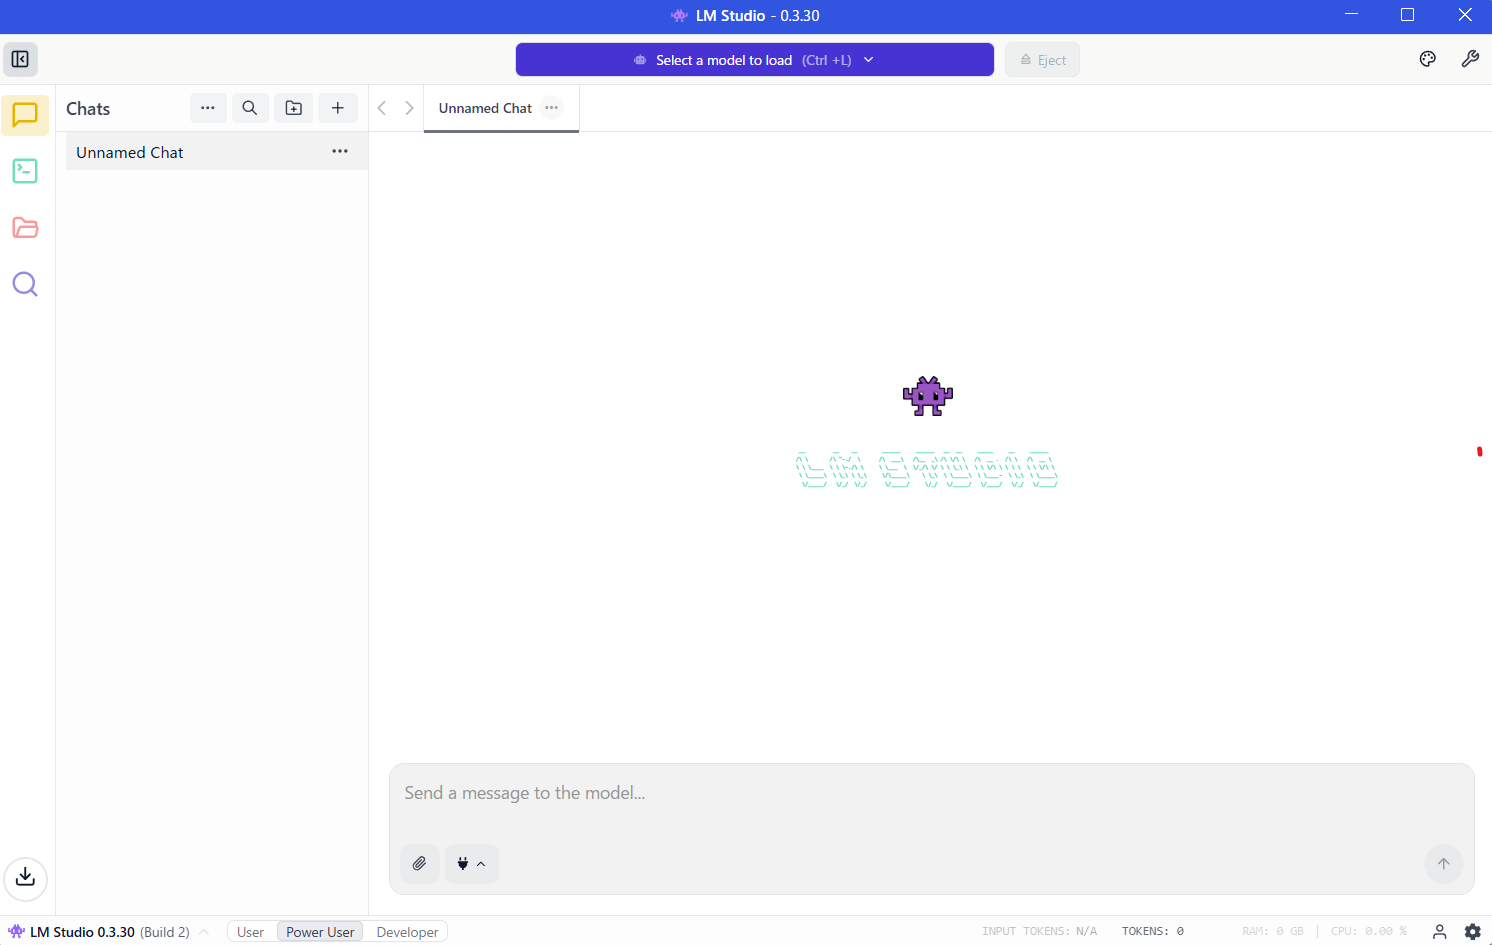
Task: Open the wrench settings panel
Action: pyautogui.click(x=1470, y=59)
